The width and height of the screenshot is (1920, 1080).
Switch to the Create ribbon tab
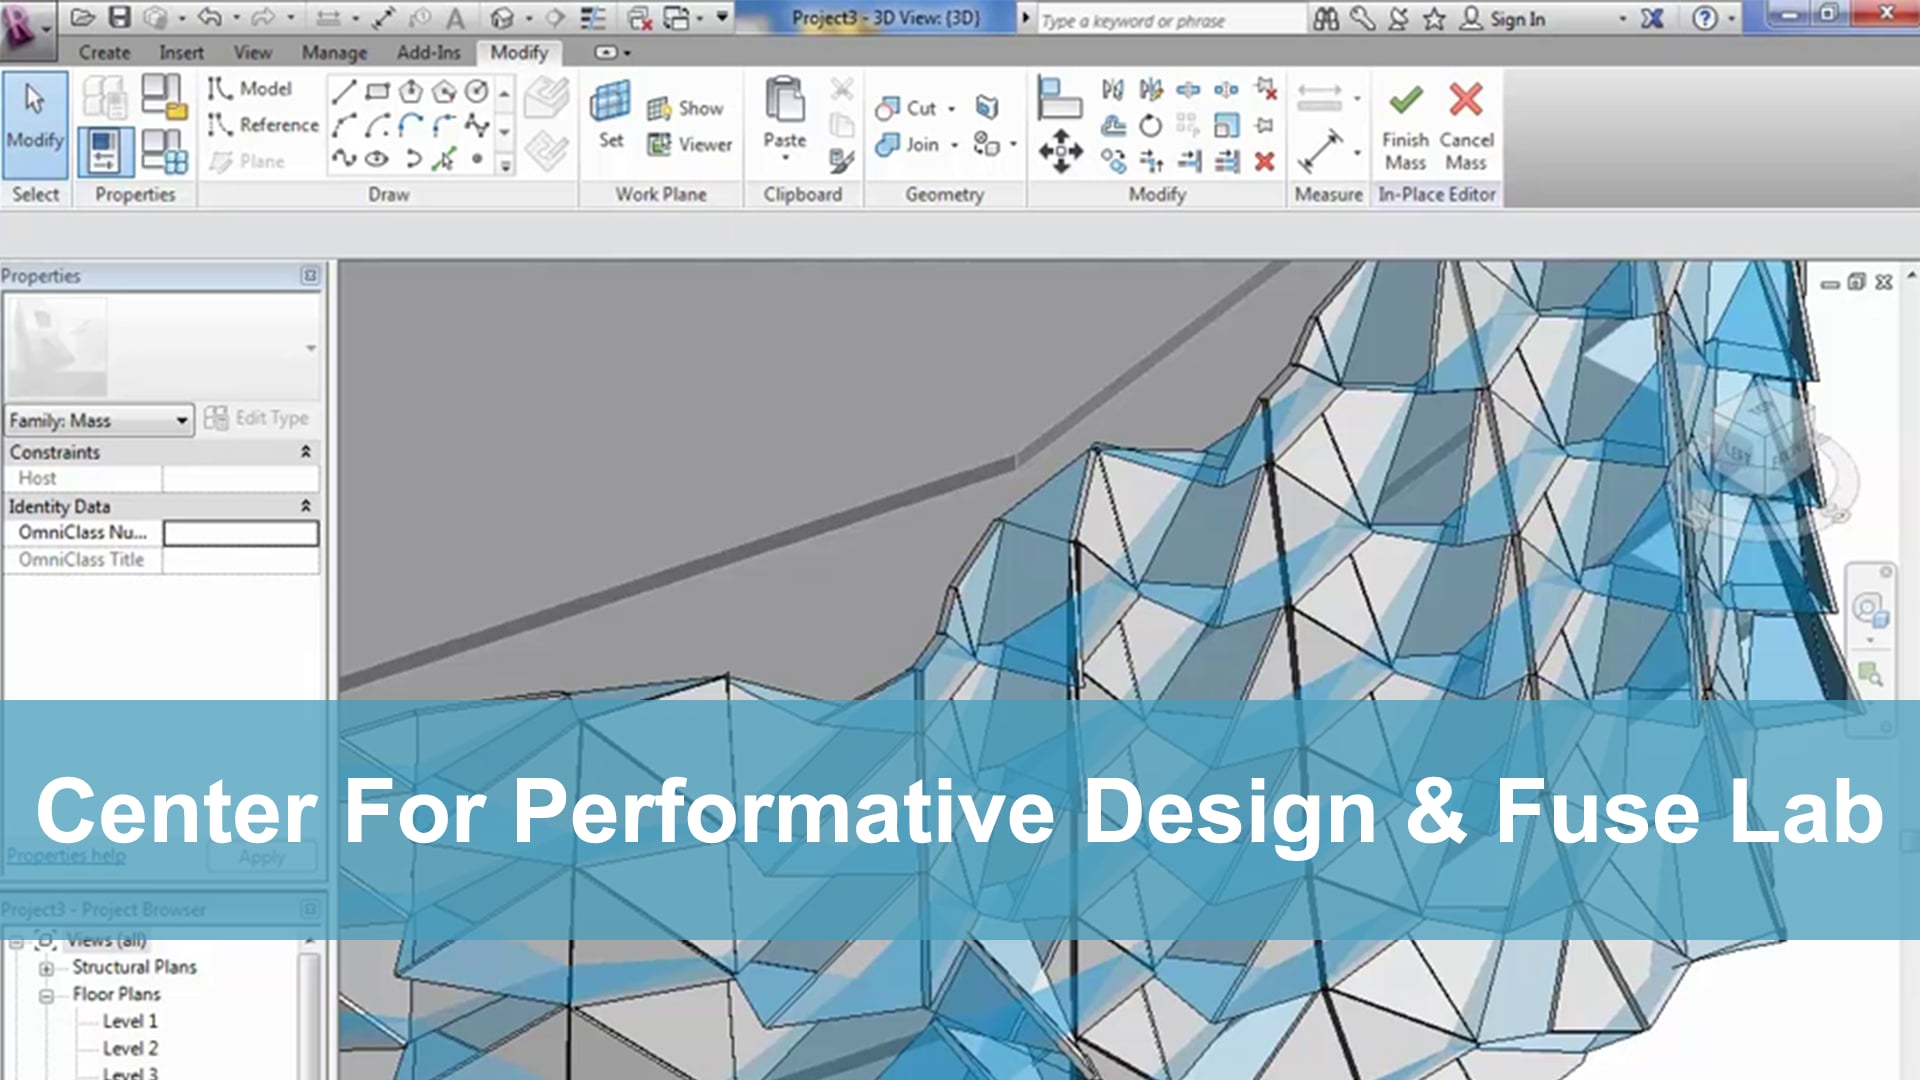pos(107,52)
